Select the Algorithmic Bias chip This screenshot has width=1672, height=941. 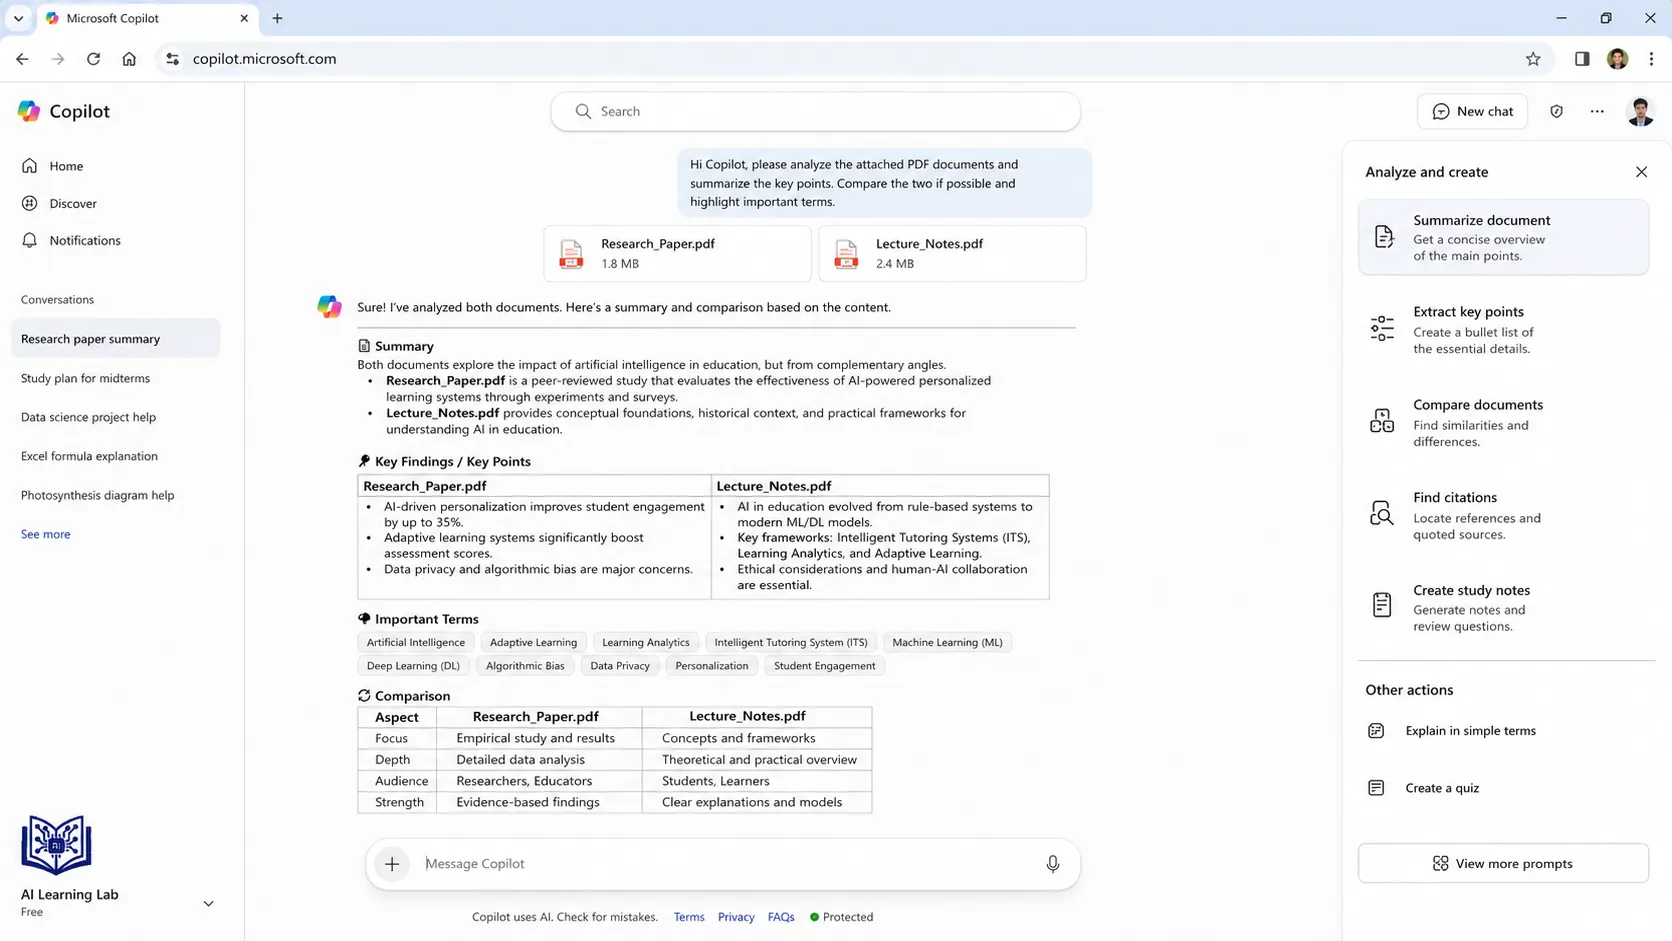pos(525,666)
